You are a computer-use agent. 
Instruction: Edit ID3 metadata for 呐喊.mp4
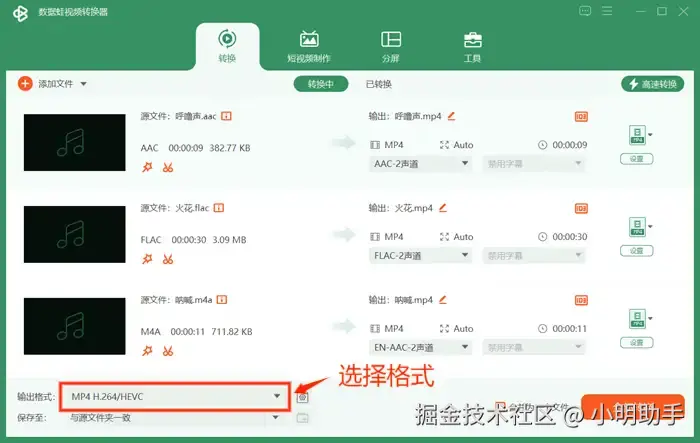tap(581, 300)
